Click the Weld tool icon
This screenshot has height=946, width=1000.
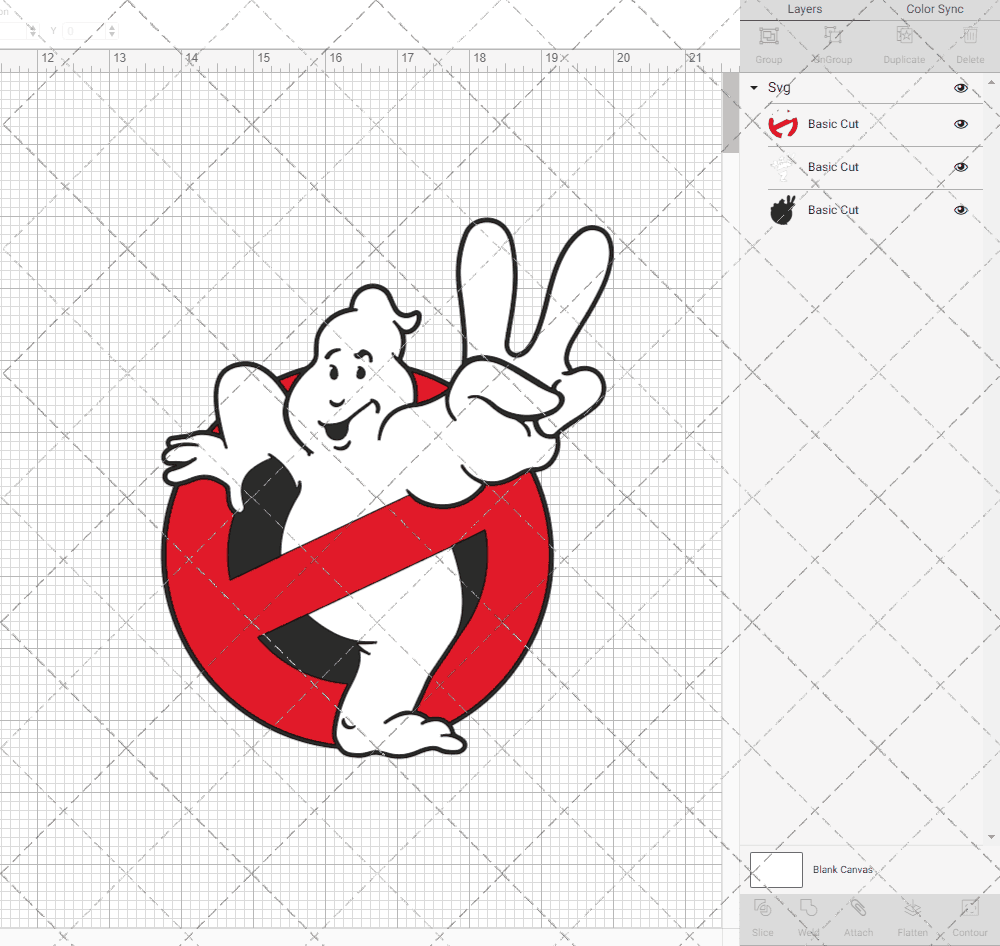pyautogui.click(x=808, y=908)
